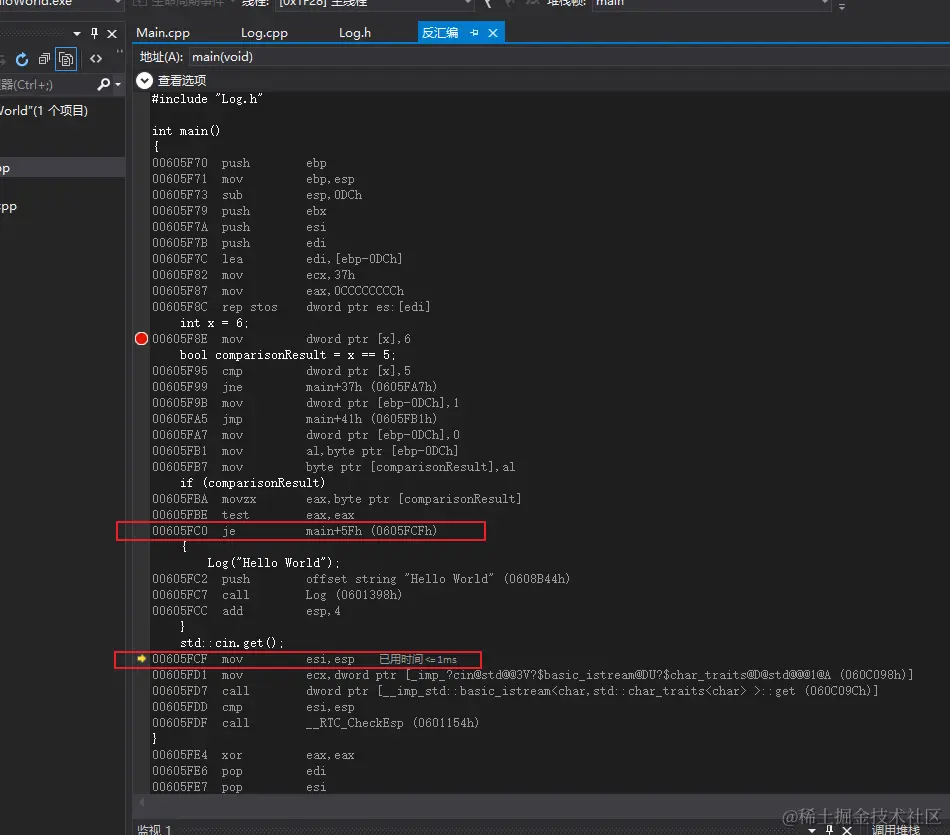Close the 反汇编 tab
Viewport: 950px width, 835px height.
pos(493,33)
